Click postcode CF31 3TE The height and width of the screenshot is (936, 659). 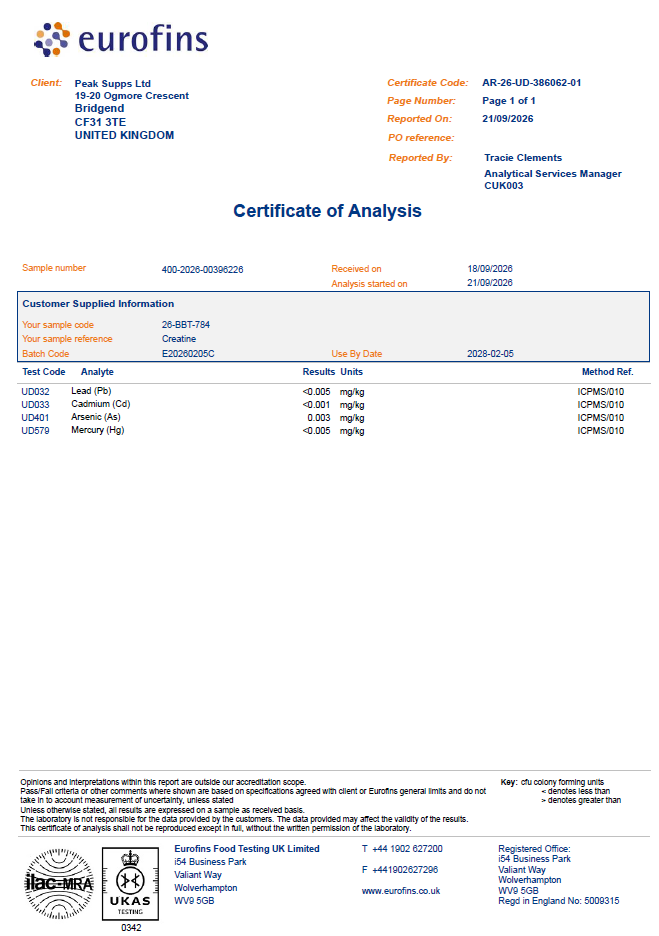pos(100,122)
